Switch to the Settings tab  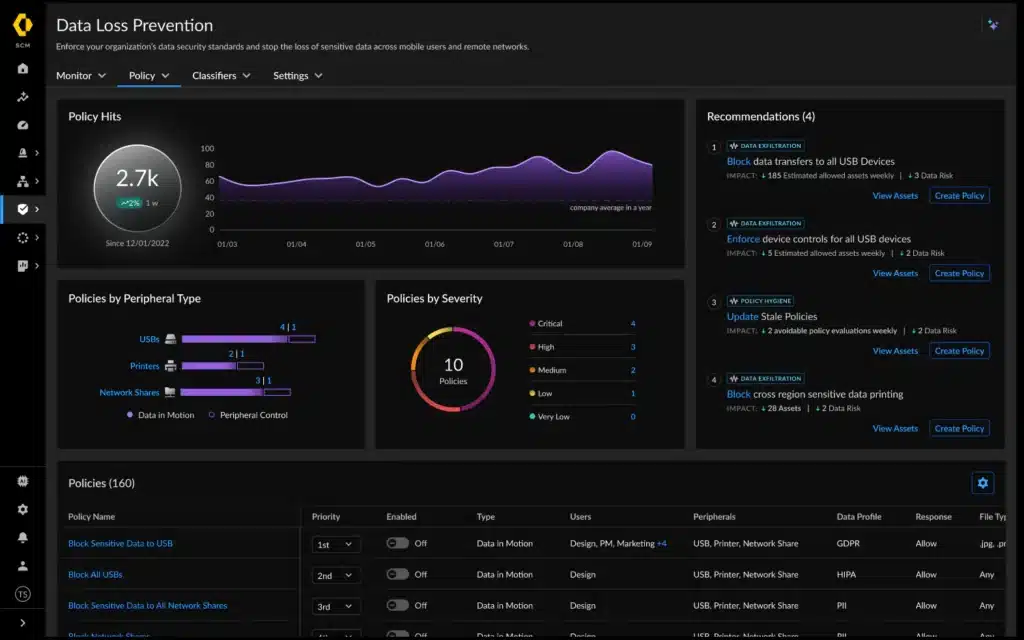(298, 76)
